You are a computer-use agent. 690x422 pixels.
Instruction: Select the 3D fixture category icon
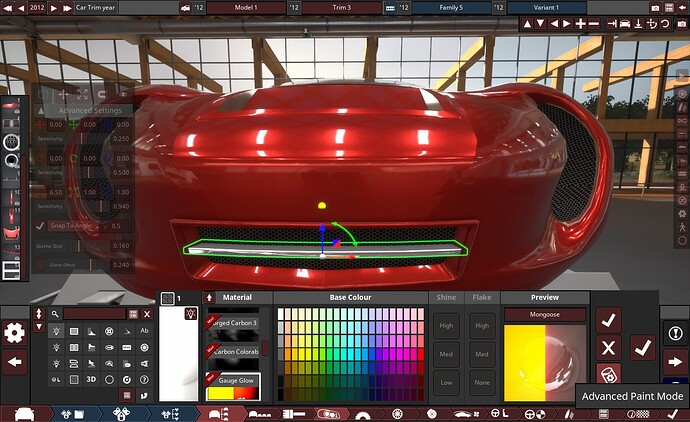point(90,380)
